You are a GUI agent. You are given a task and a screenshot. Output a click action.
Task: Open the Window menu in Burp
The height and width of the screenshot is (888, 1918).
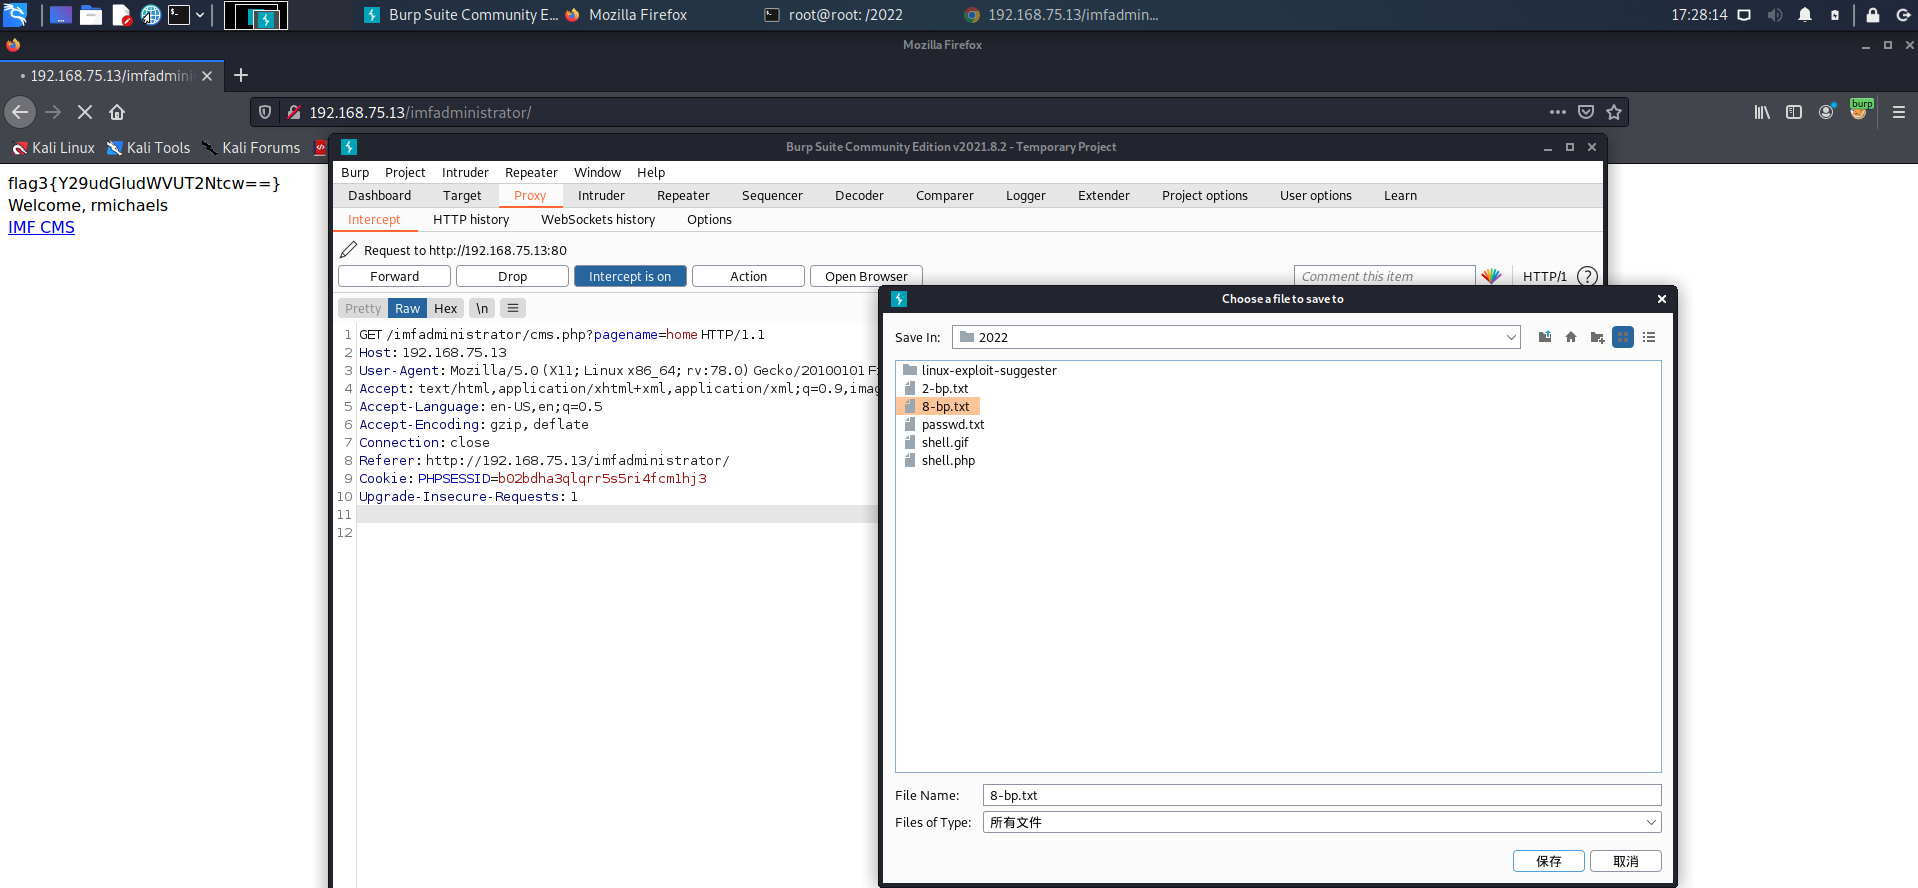[597, 172]
